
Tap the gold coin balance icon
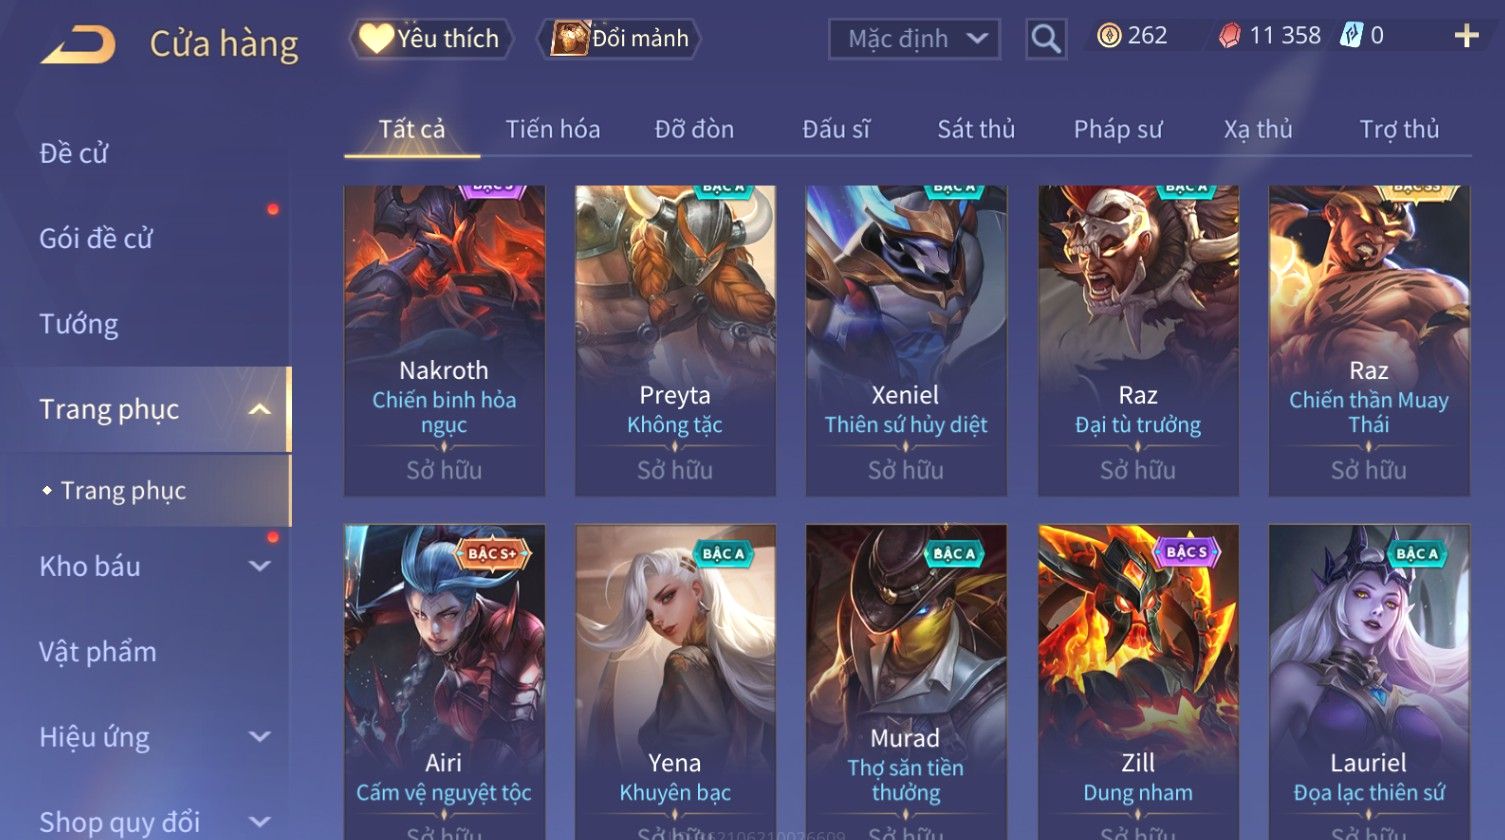1108,36
